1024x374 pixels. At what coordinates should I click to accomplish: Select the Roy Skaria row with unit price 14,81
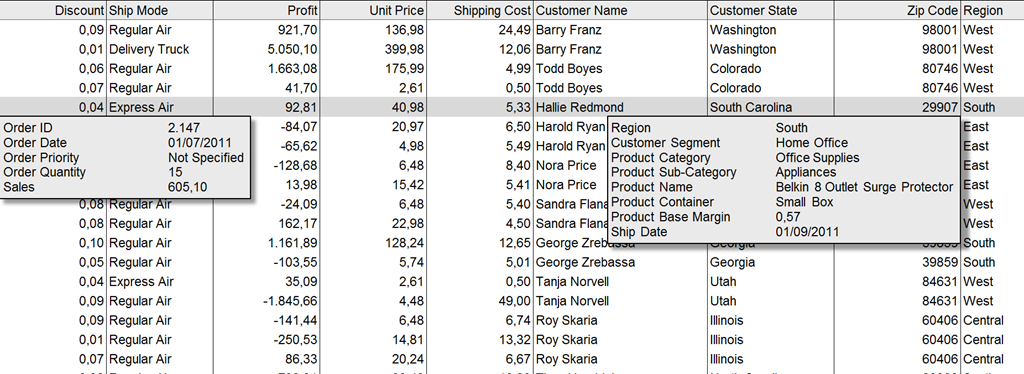pyautogui.click(x=512, y=339)
